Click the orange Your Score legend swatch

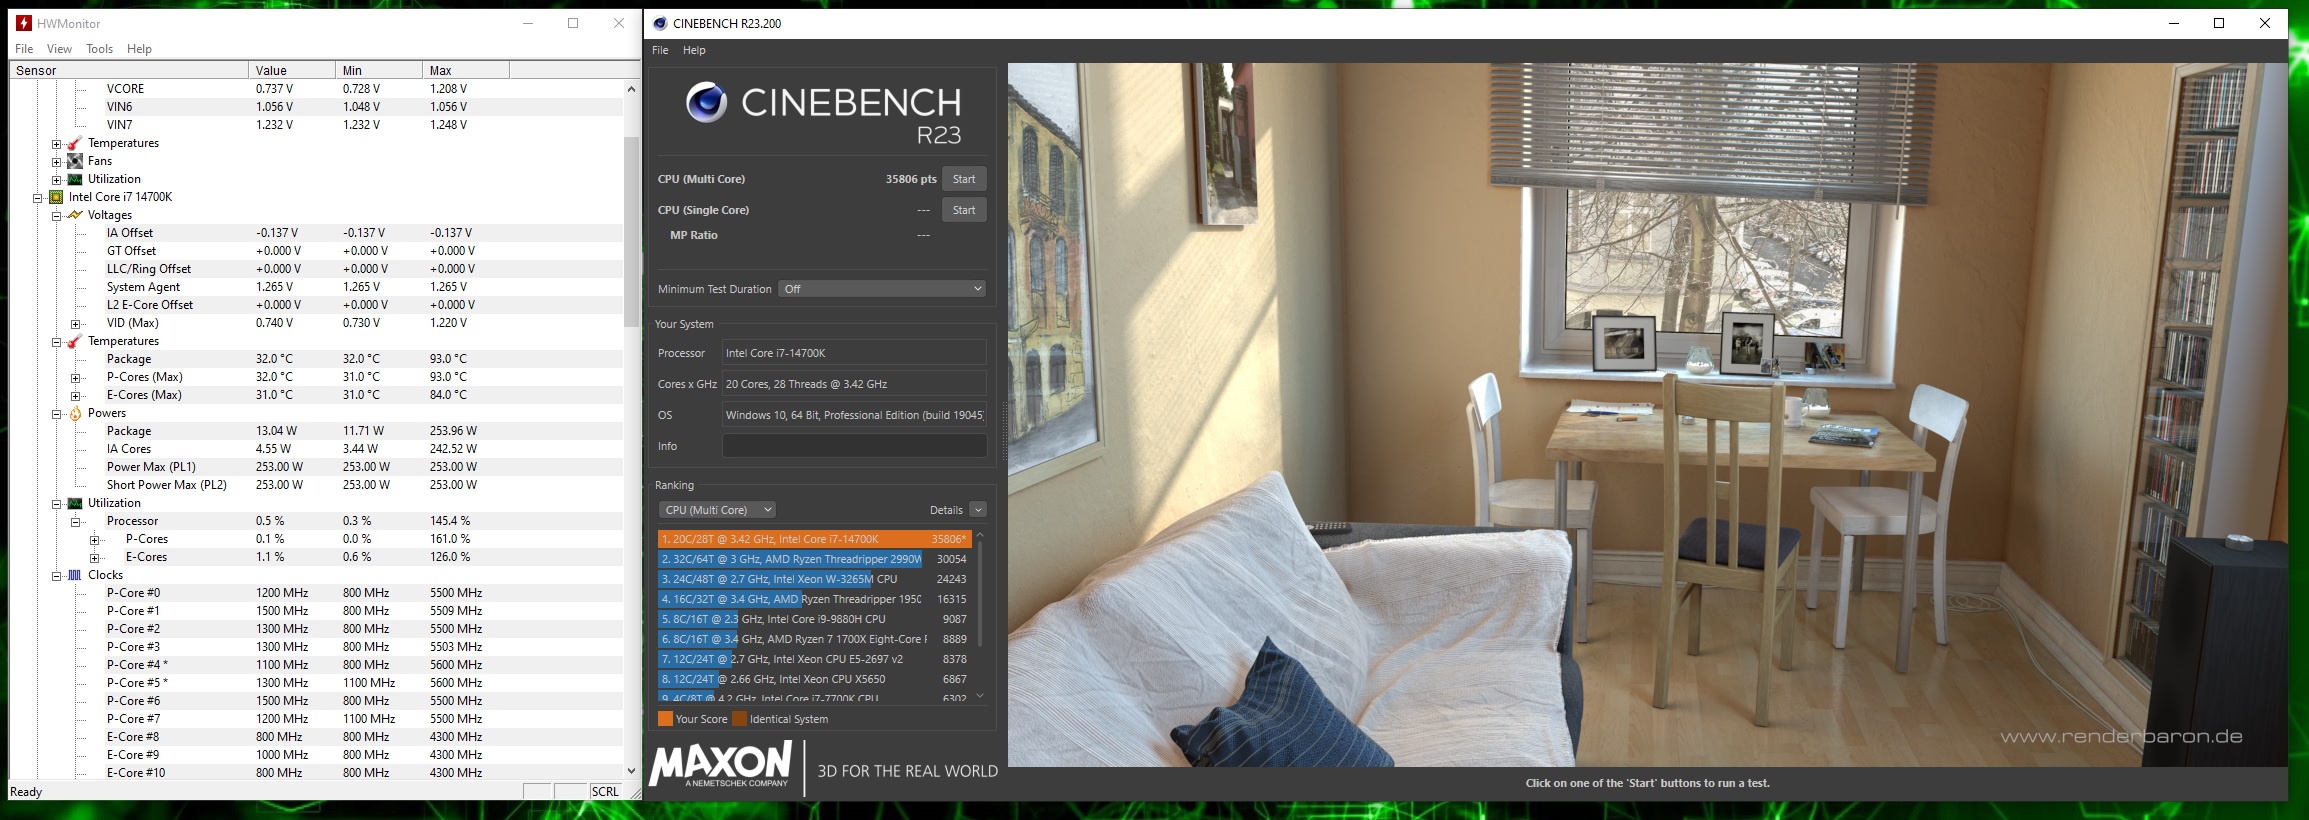pyautogui.click(x=665, y=719)
